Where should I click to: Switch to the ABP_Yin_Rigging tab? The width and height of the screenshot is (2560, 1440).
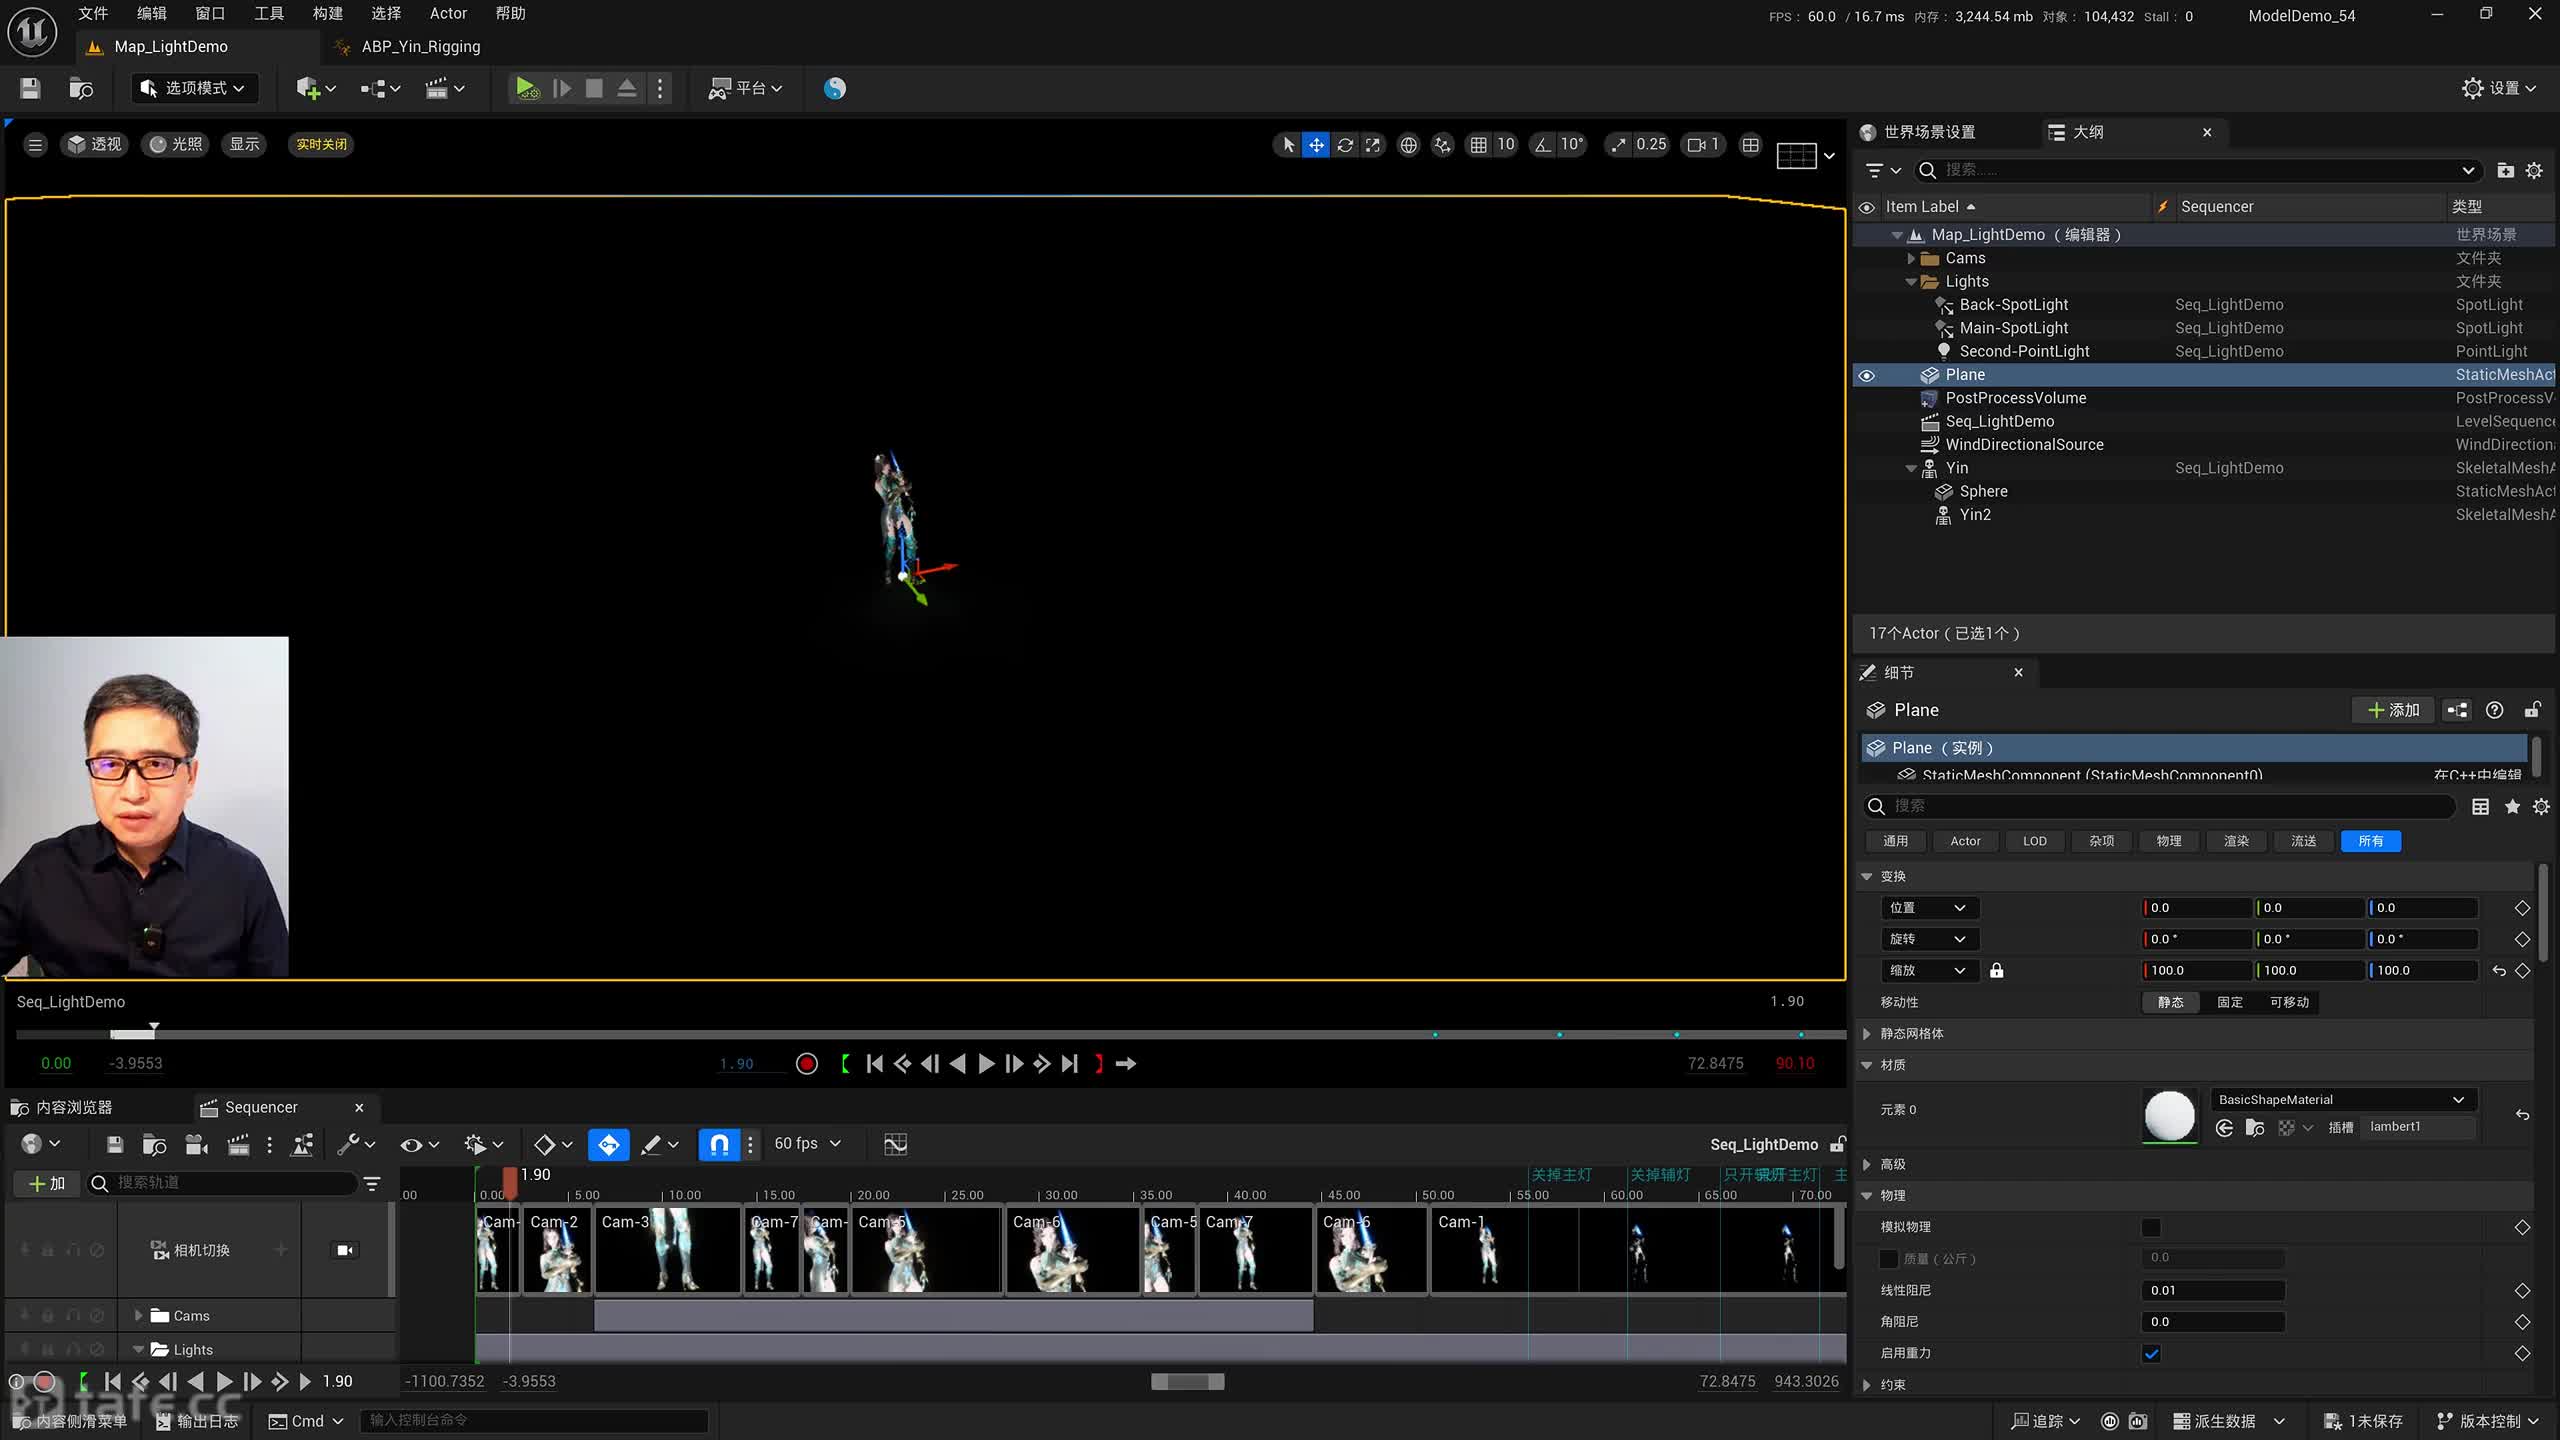coord(420,46)
